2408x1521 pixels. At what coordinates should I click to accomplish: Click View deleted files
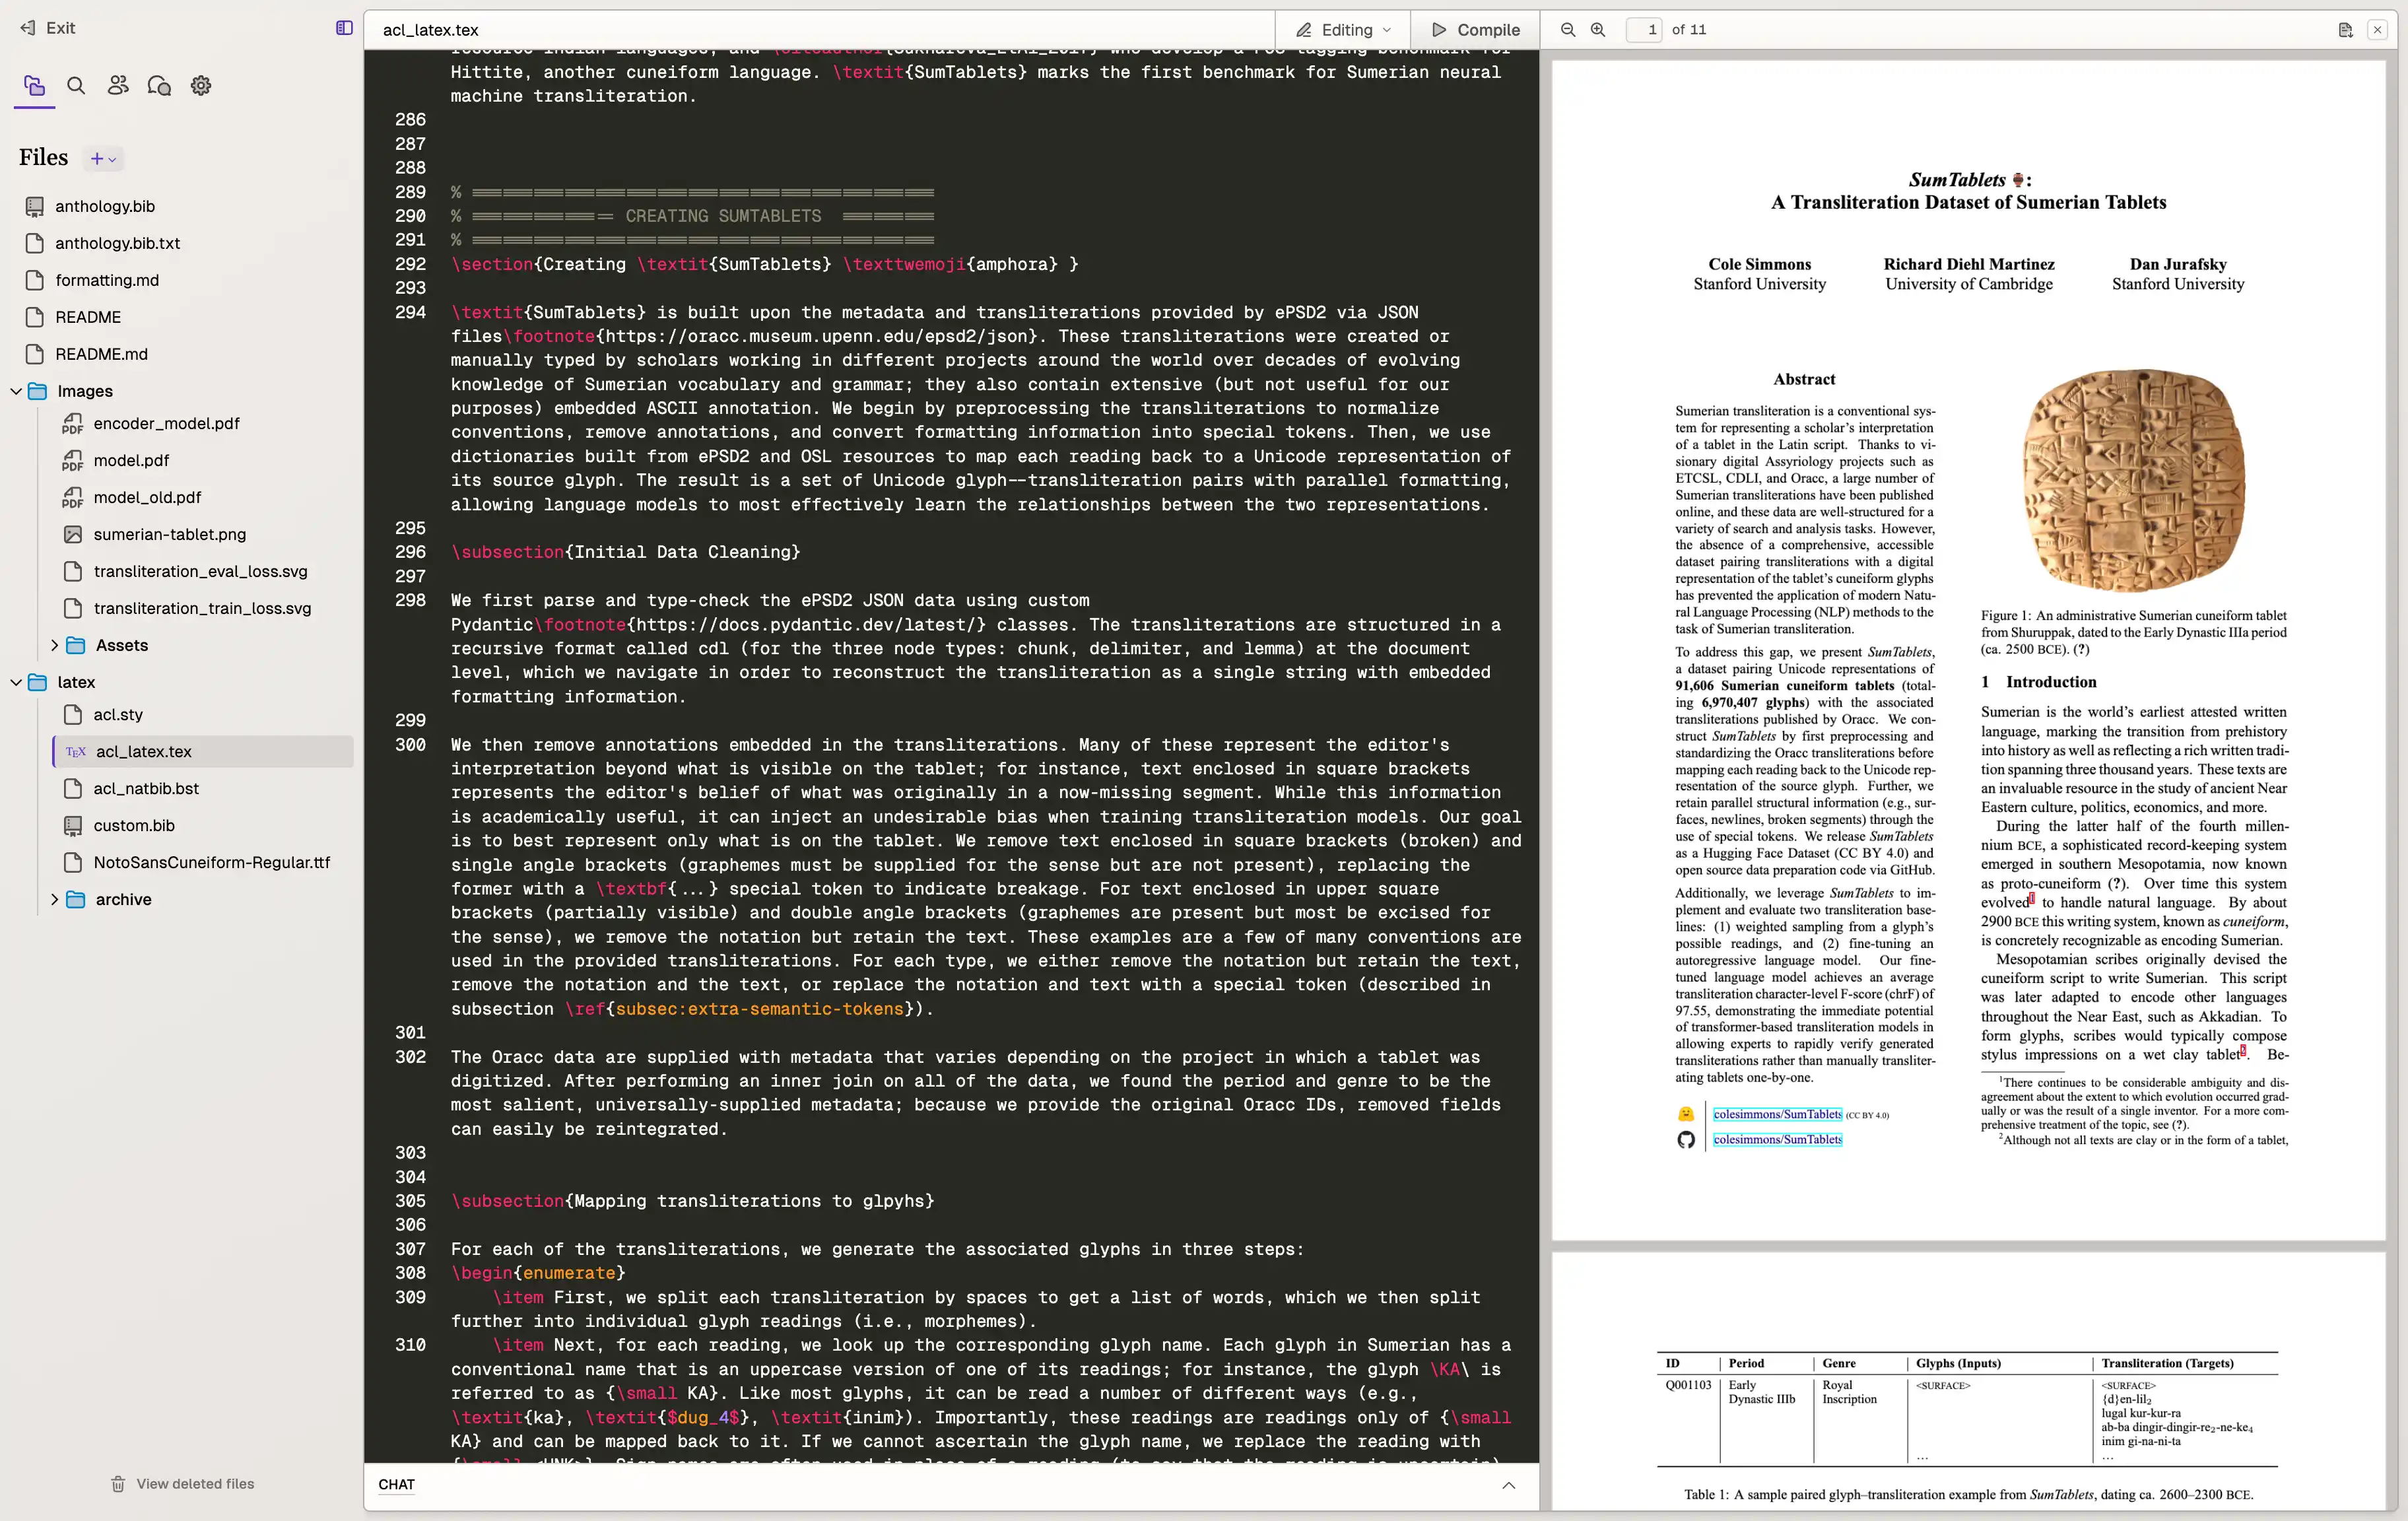(182, 1483)
